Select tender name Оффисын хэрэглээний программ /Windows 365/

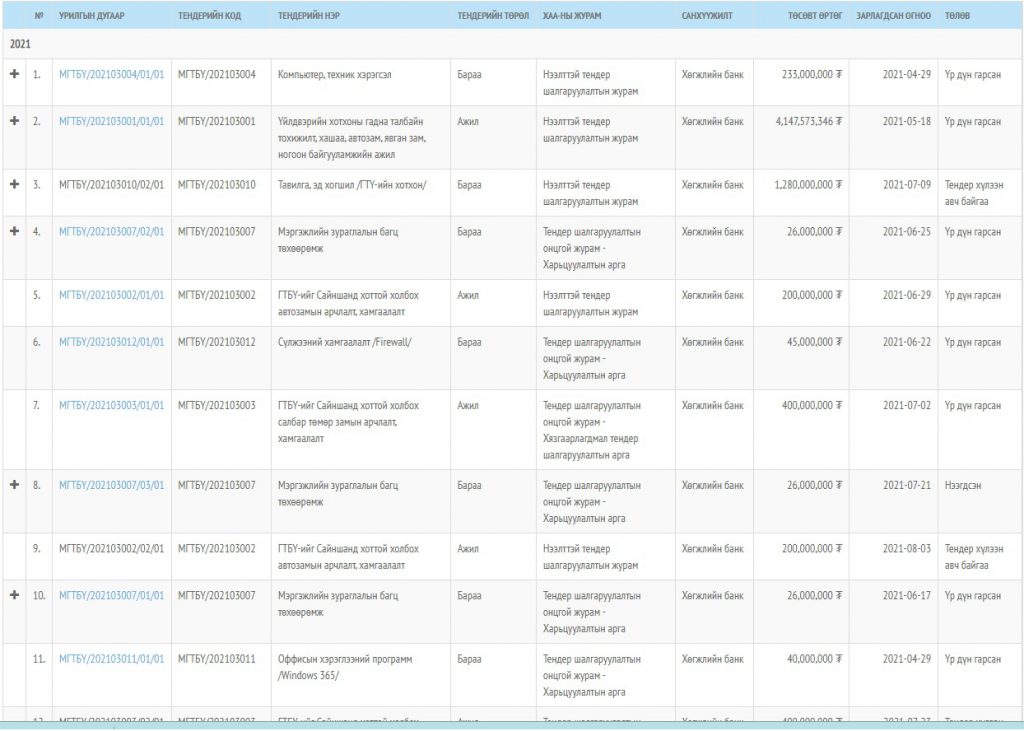coord(345,667)
